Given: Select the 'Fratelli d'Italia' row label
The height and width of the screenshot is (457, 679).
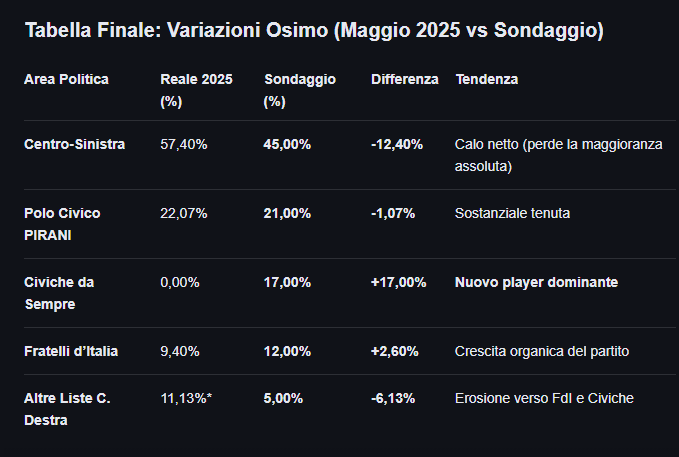Looking at the screenshot, I should click(x=71, y=351).
